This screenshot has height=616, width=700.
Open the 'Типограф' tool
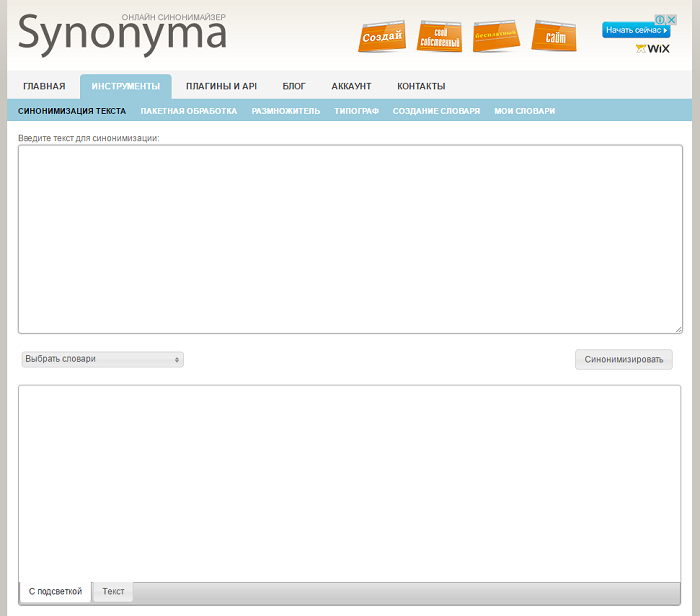pyautogui.click(x=356, y=111)
